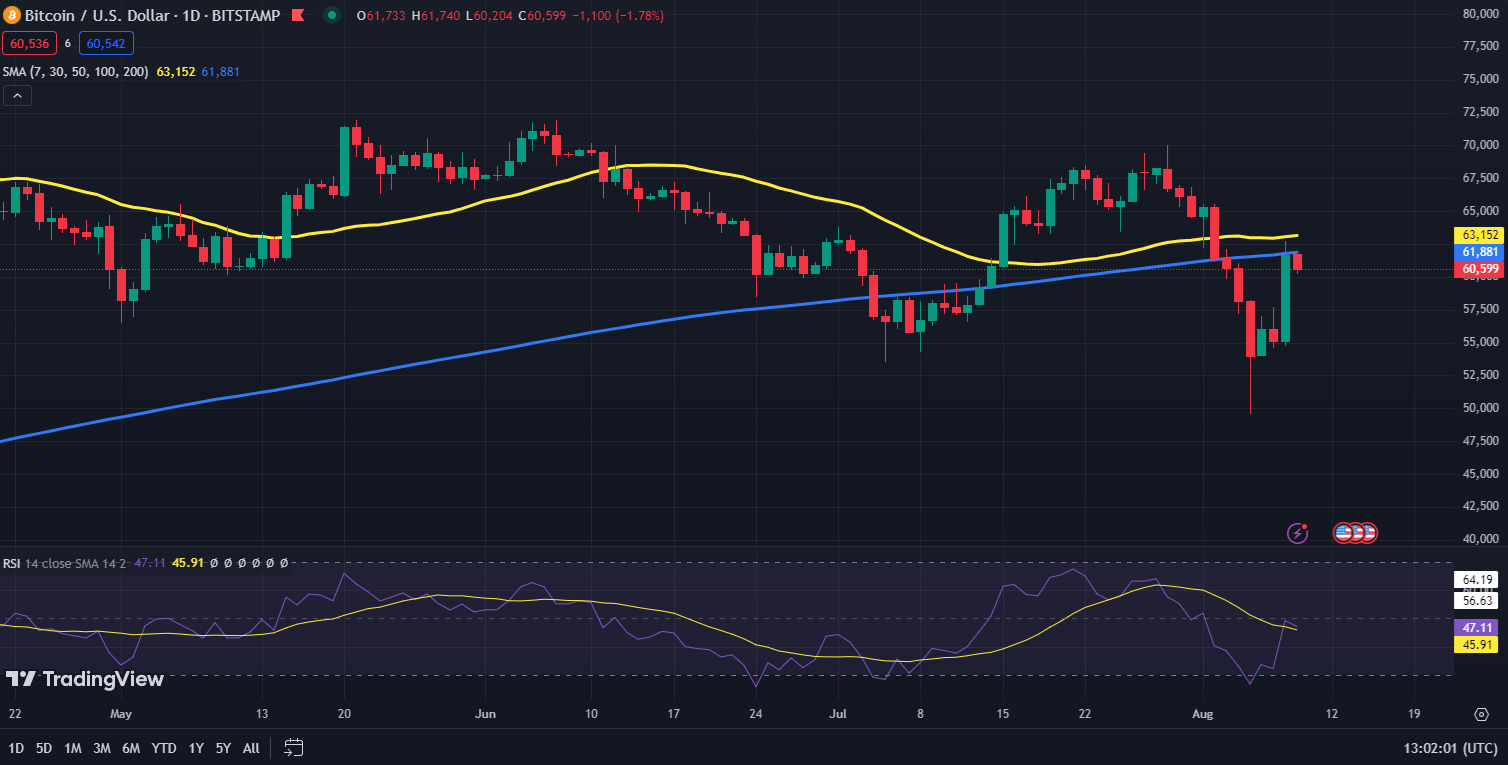Click the Bitcoin coin icon in the symbol title

[11, 16]
